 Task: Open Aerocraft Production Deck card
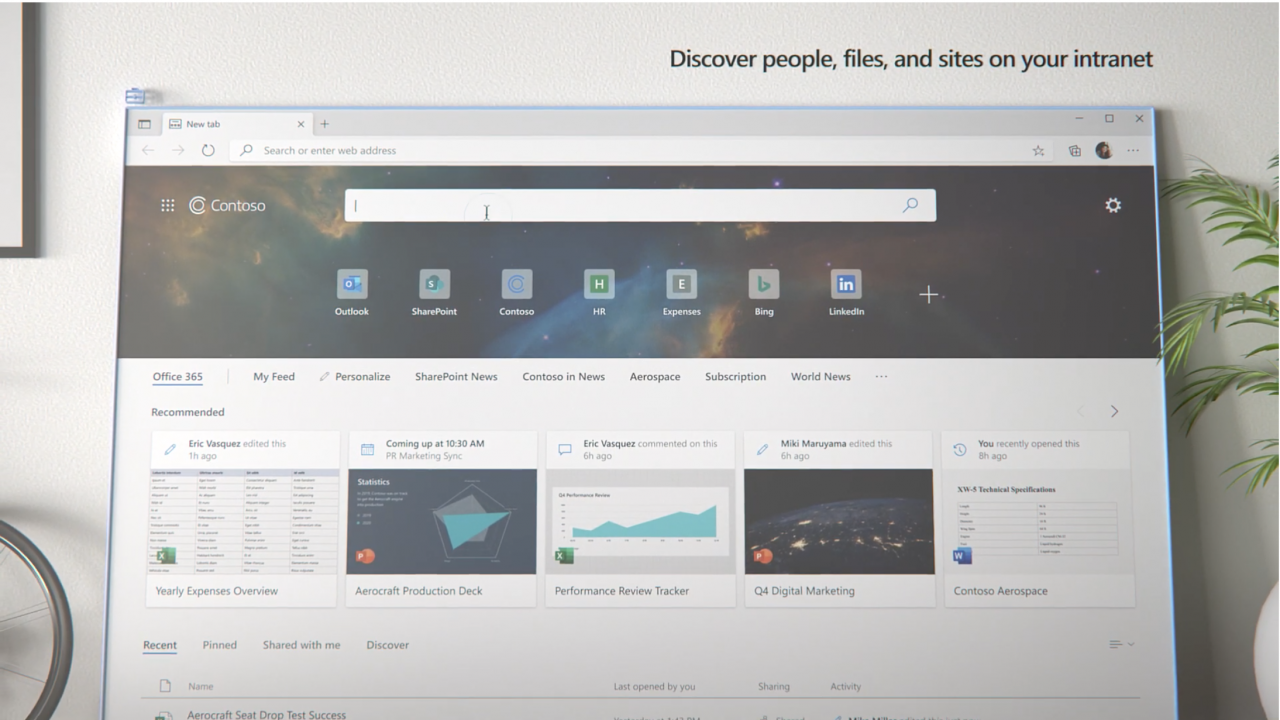click(x=441, y=518)
